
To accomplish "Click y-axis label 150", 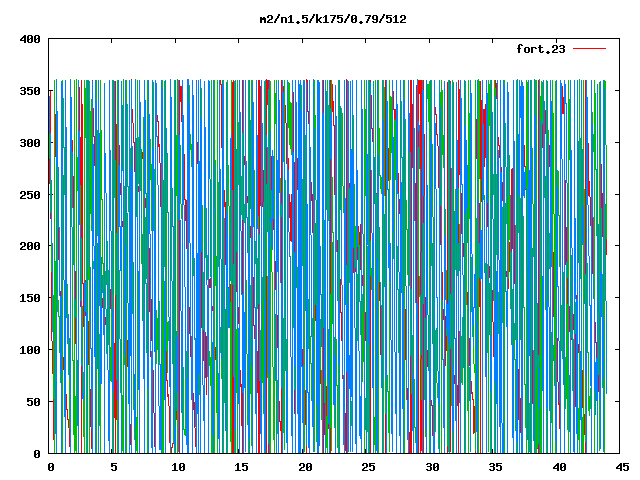I will click(x=30, y=298).
